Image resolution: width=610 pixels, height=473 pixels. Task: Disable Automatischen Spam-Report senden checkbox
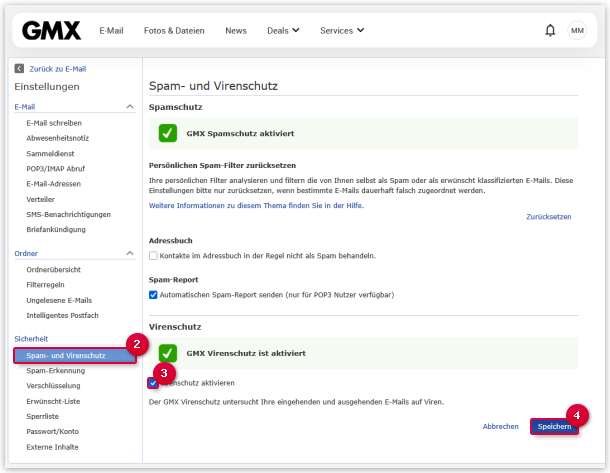tap(153, 295)
